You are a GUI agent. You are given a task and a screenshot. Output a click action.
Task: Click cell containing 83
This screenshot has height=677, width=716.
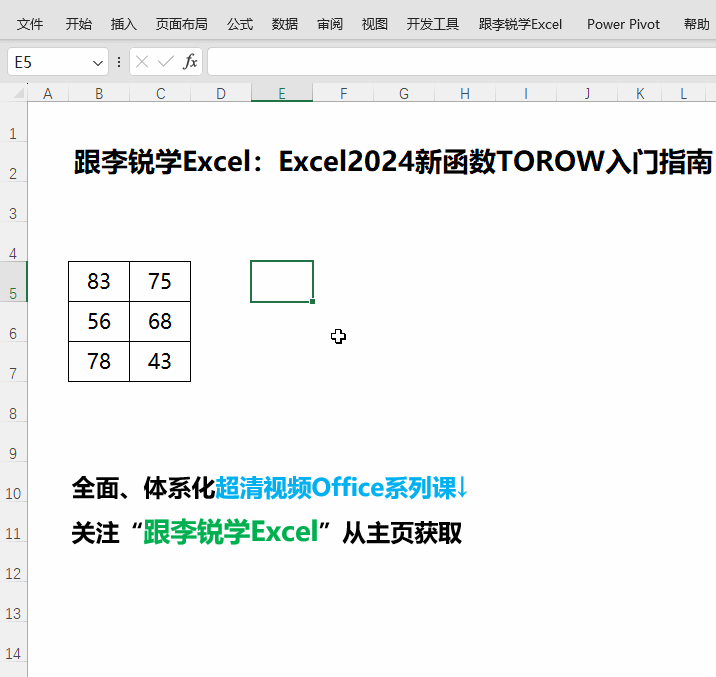click(99, 282)
